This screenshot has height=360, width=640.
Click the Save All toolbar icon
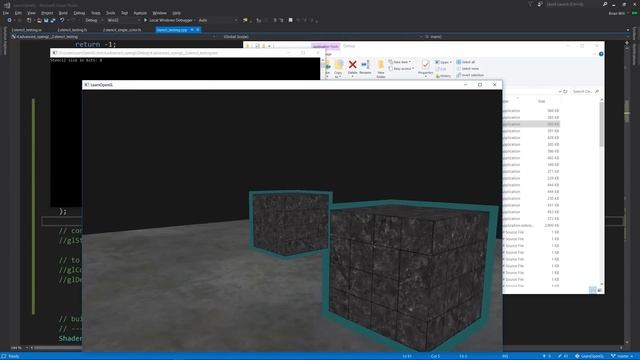pyautogui.click(x=53, y=20)
